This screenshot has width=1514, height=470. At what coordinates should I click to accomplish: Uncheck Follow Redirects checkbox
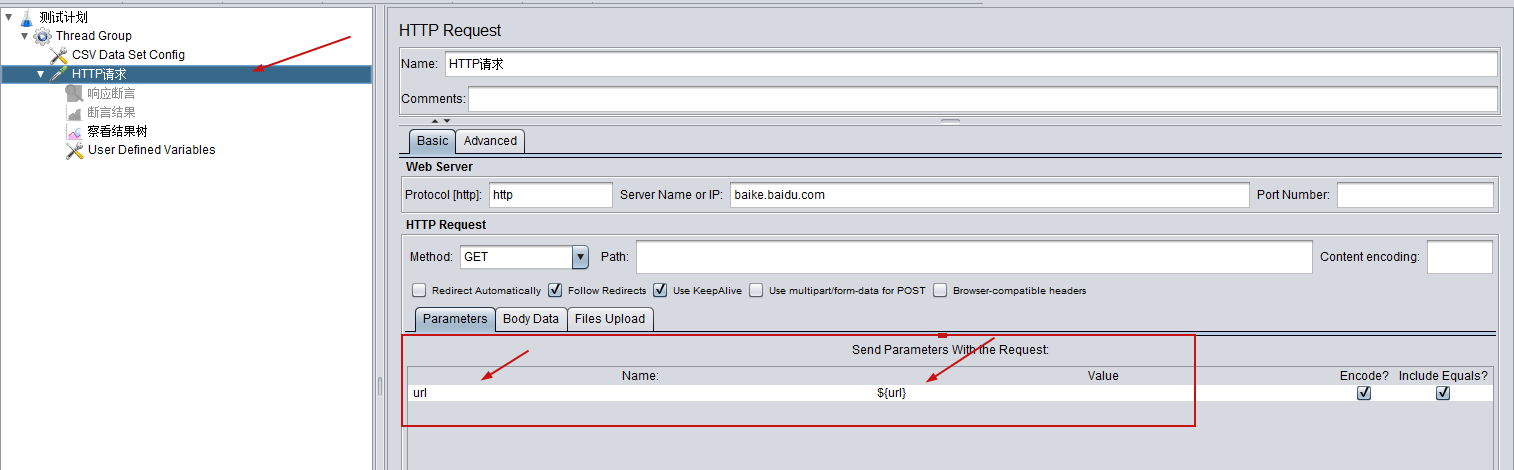tap(555, 291)
